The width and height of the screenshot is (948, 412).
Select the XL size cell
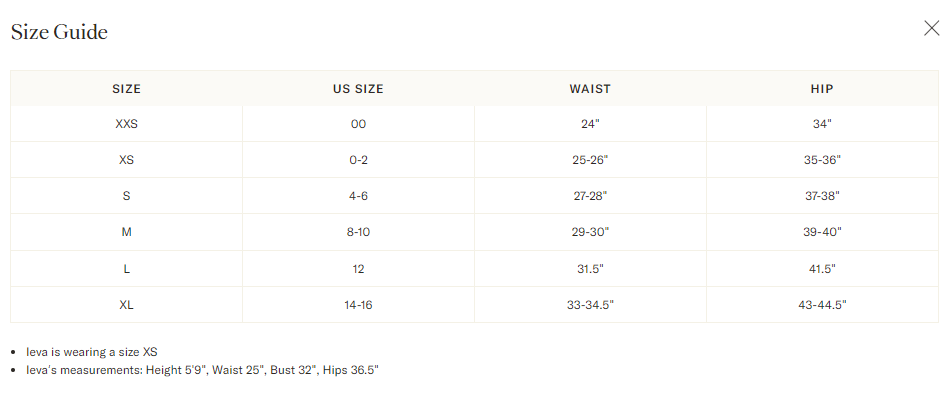(126, 304)
